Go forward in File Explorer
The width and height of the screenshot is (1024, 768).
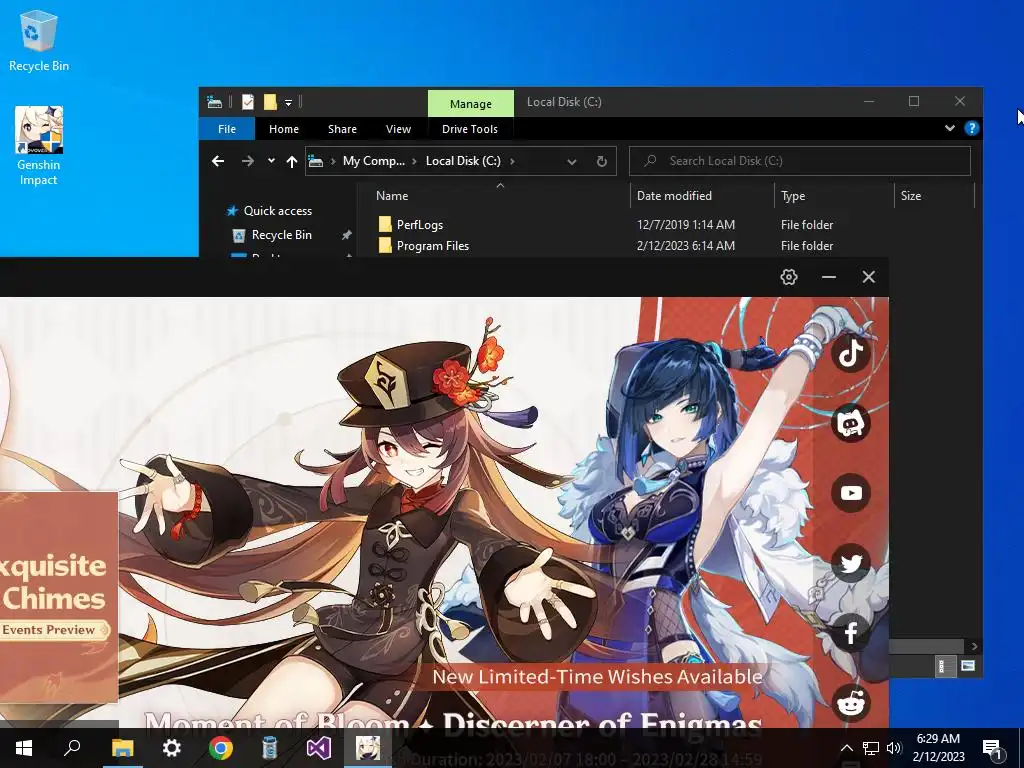click(248, 161)
